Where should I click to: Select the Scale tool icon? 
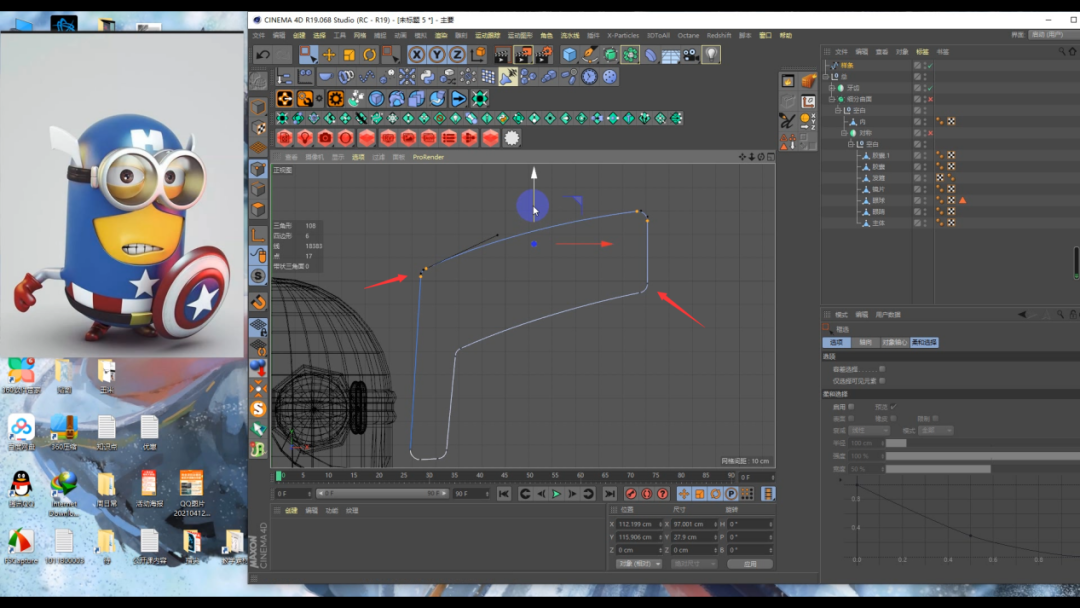pos(349,54)
